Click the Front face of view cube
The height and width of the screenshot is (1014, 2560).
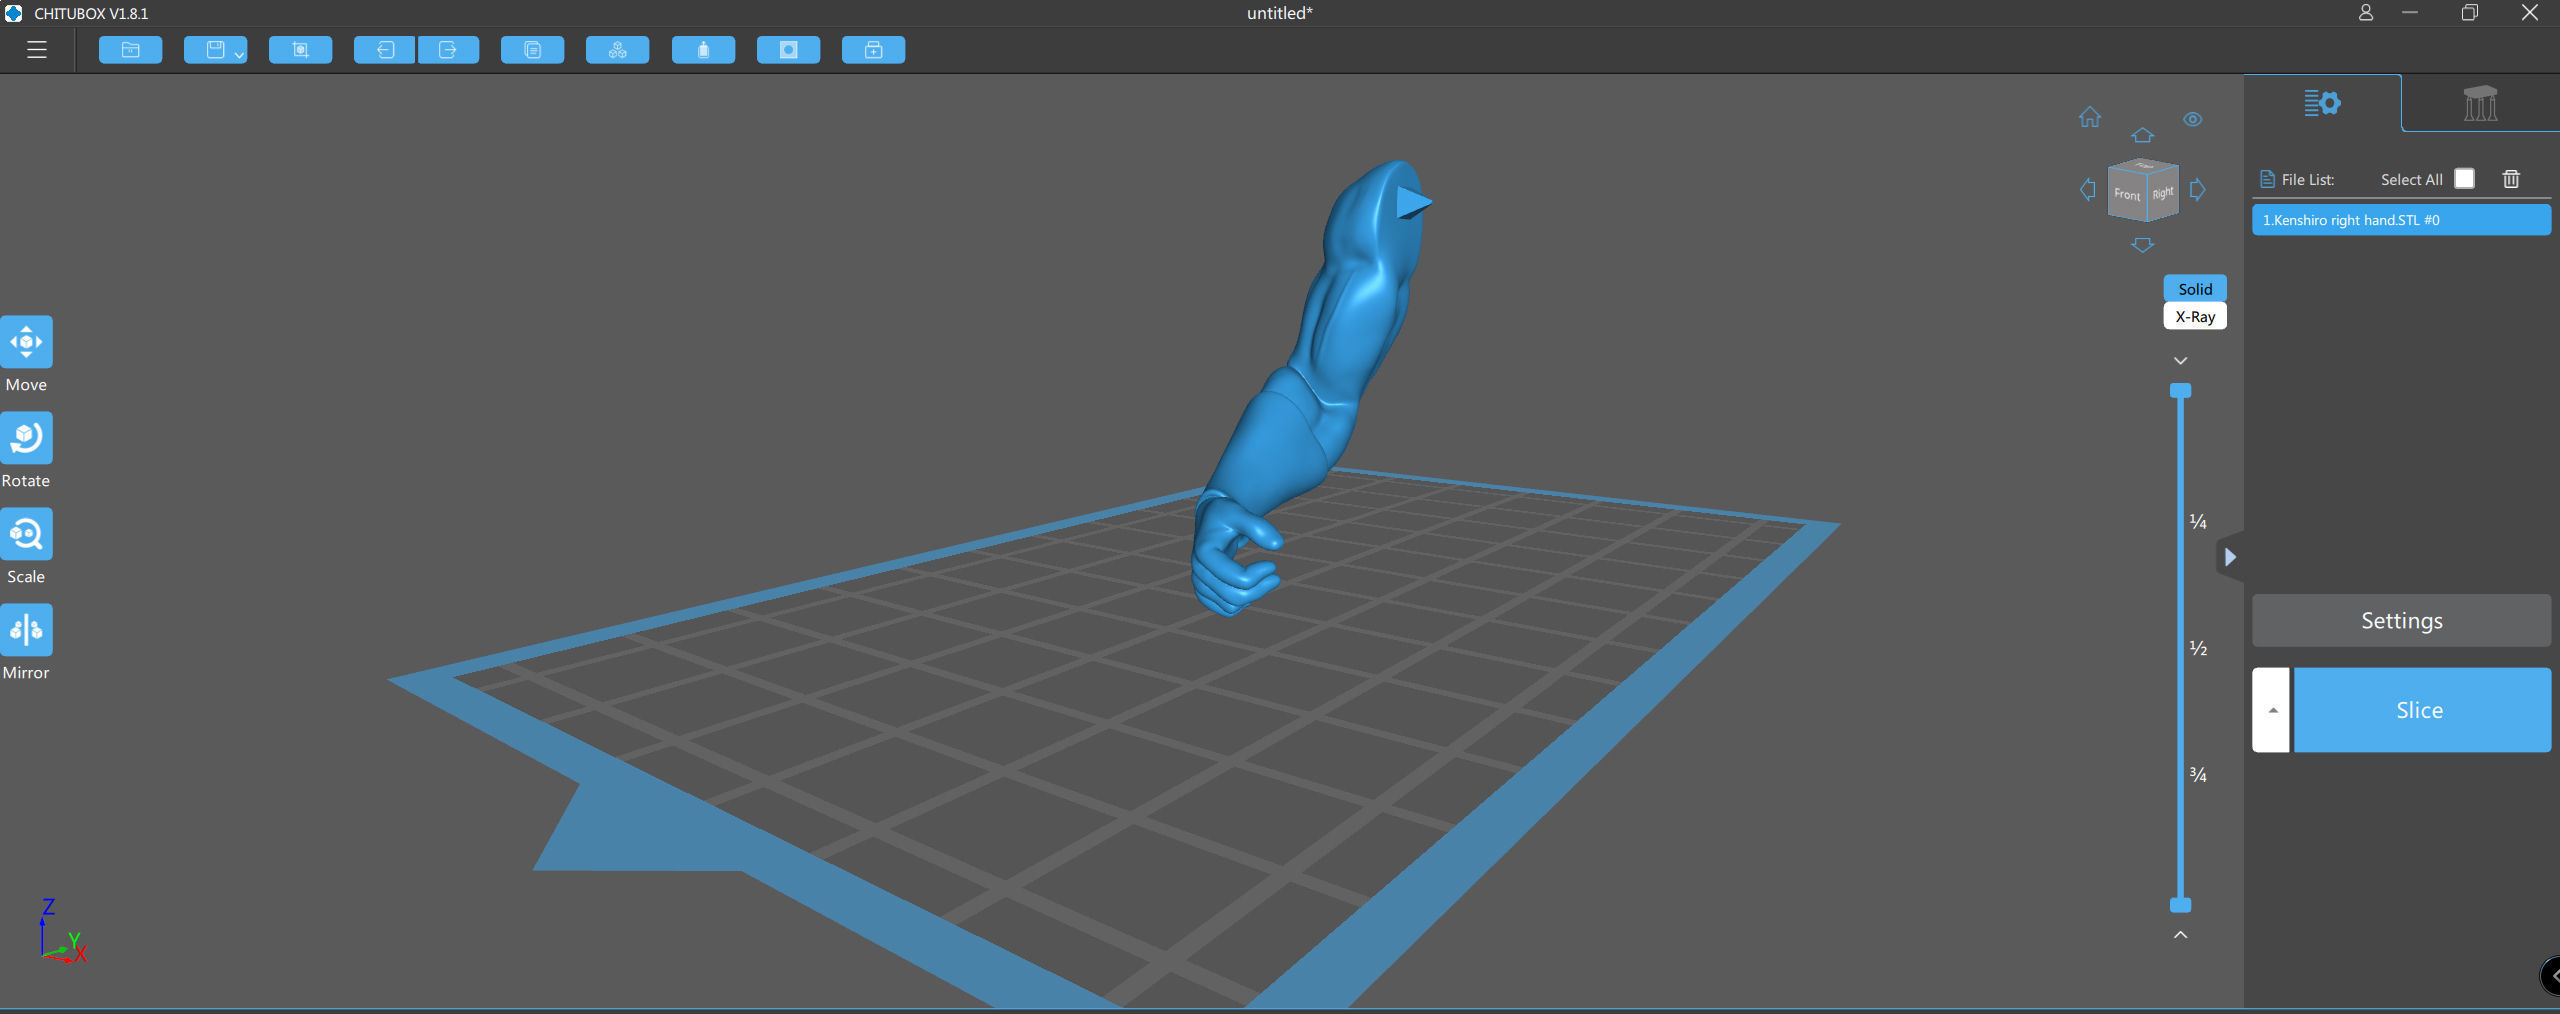pyautogui.click(x=2127, y=194)
